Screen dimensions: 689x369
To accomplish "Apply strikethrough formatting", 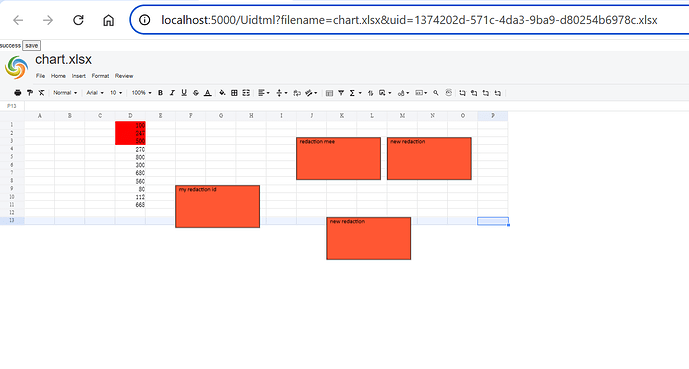I will (196, 93).
